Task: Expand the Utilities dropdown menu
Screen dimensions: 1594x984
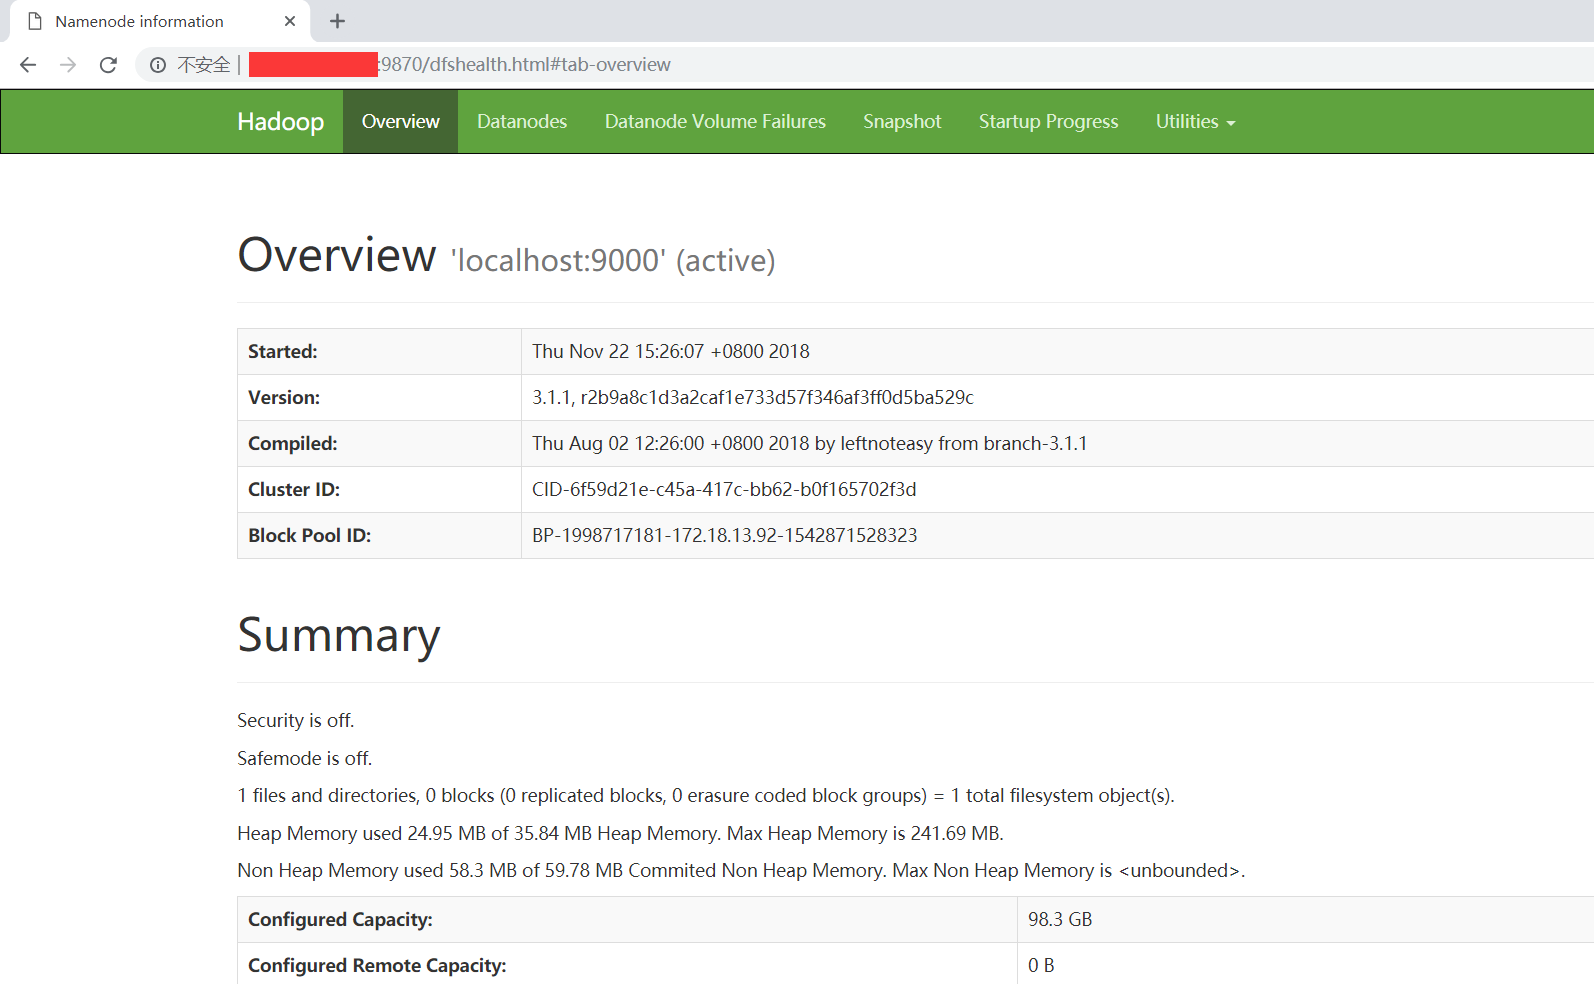Action: tap(1195, 122)
